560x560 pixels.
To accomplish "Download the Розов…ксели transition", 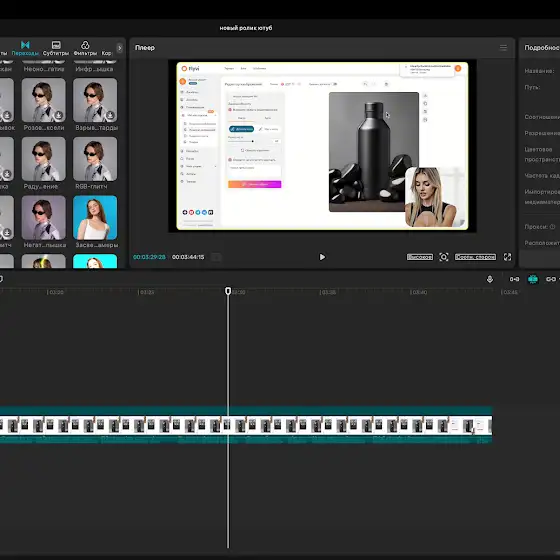I will click(x=59, y=115).
